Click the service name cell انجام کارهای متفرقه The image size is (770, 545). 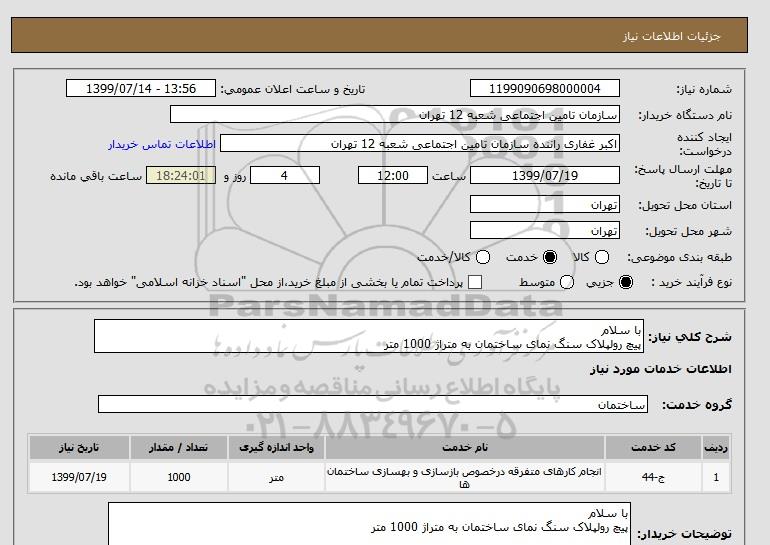point(465,477)
